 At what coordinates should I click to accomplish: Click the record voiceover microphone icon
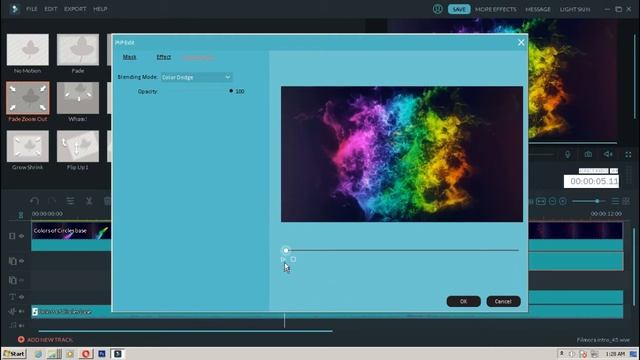tap(568, 154)
